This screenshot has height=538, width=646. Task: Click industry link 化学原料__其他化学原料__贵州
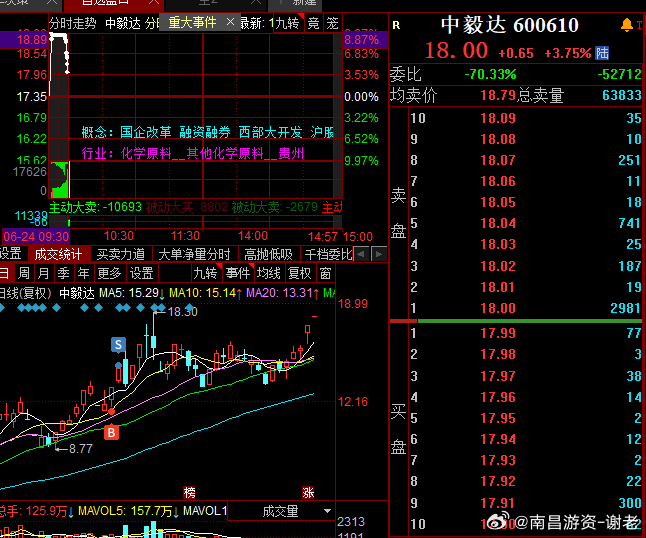pyautogui.click(x=213, y=154)
